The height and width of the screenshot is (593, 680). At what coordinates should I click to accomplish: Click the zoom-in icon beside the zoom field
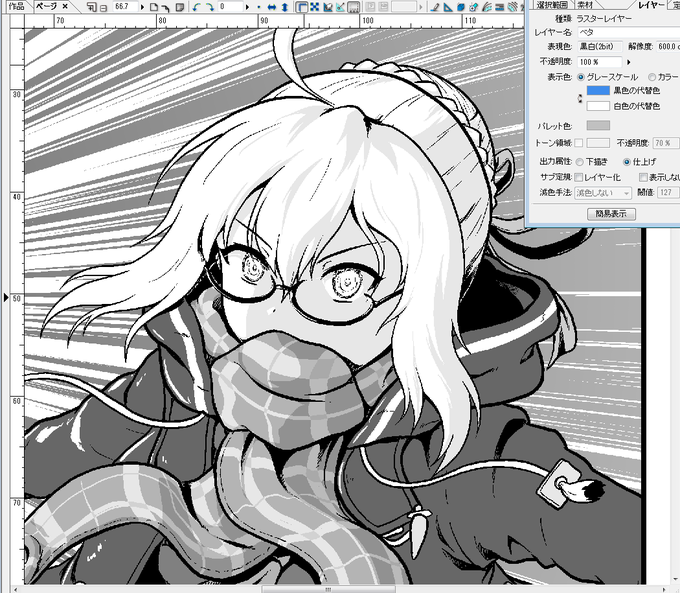pyautogui.click(x=92, y=7)
